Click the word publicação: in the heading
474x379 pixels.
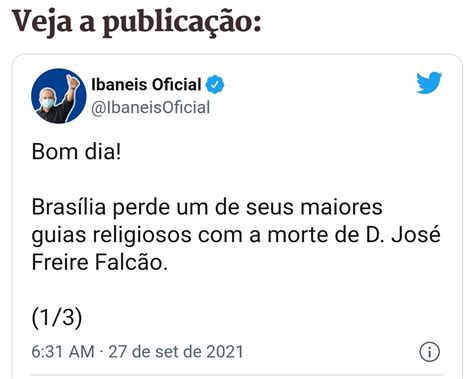pos(182,23)
